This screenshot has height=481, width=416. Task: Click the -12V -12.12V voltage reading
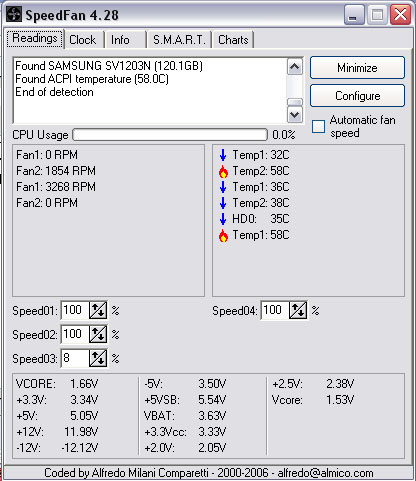click(57, 448)
